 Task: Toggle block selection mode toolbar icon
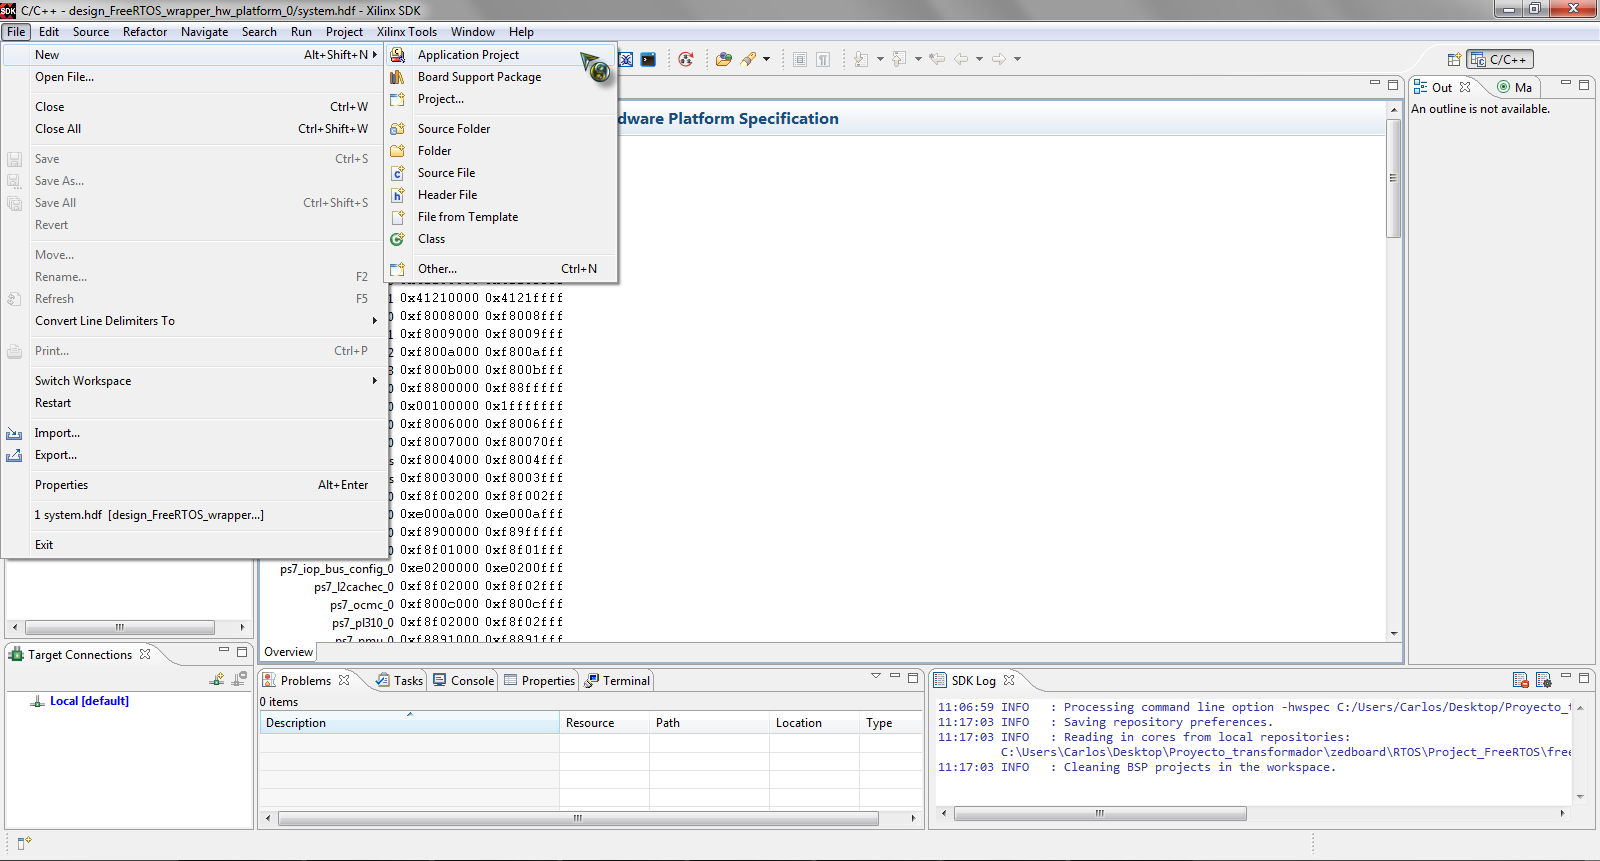800,59
